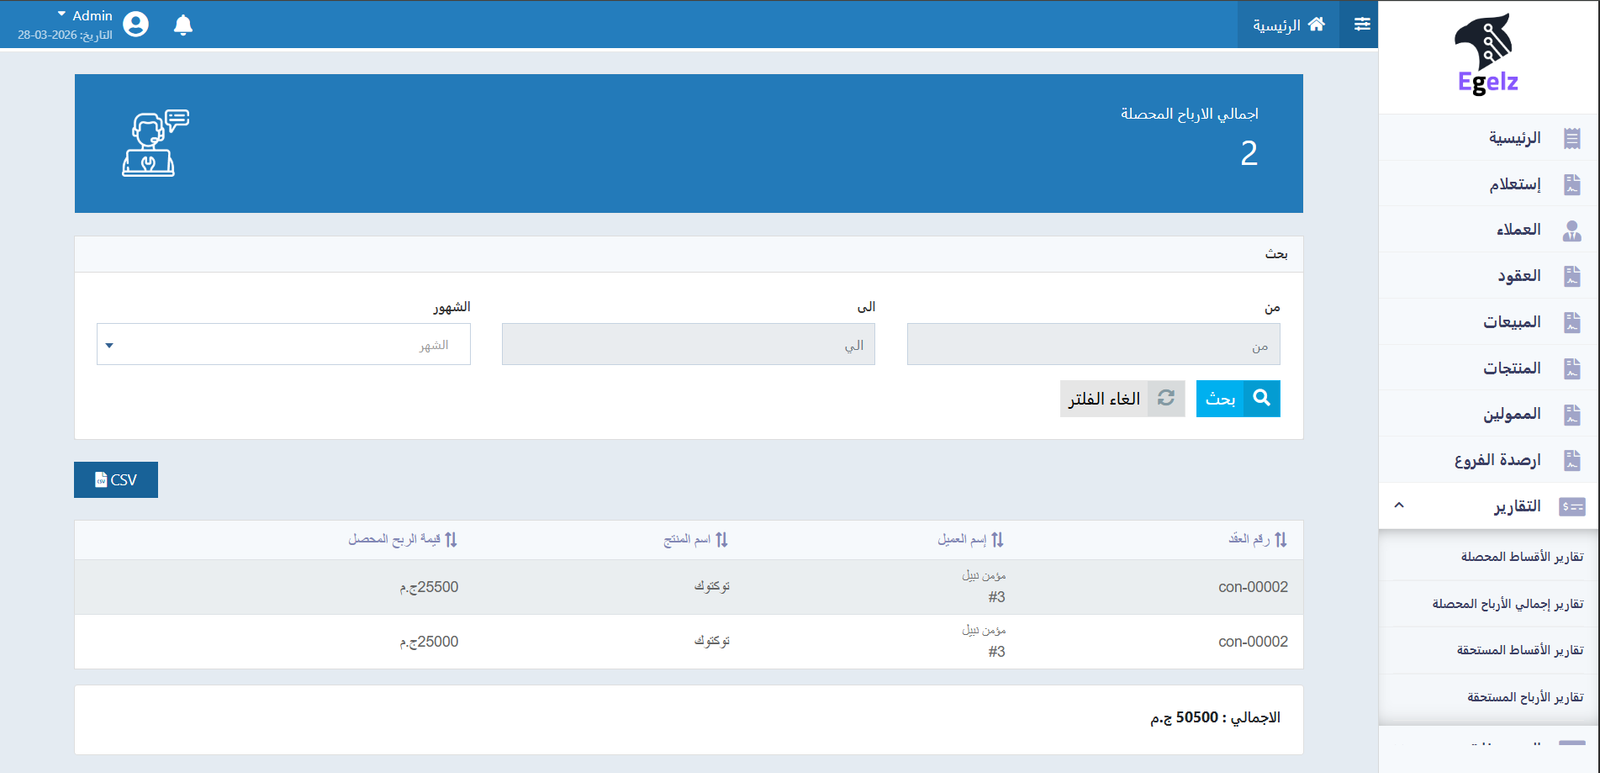
Task: Sort by اسم المنتج column arrows
Action: 722,540
